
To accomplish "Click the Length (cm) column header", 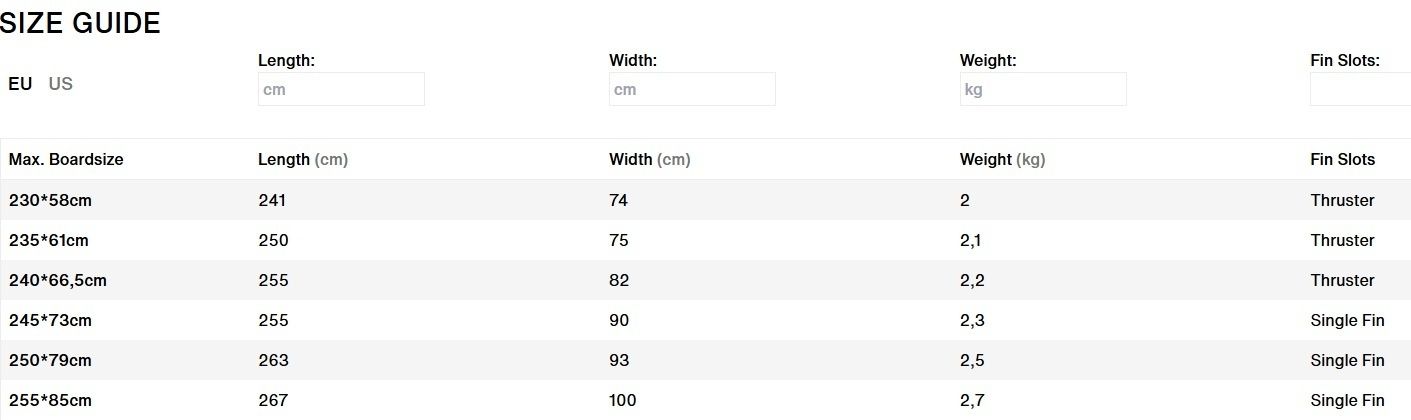I will click(x=302, y=160).
